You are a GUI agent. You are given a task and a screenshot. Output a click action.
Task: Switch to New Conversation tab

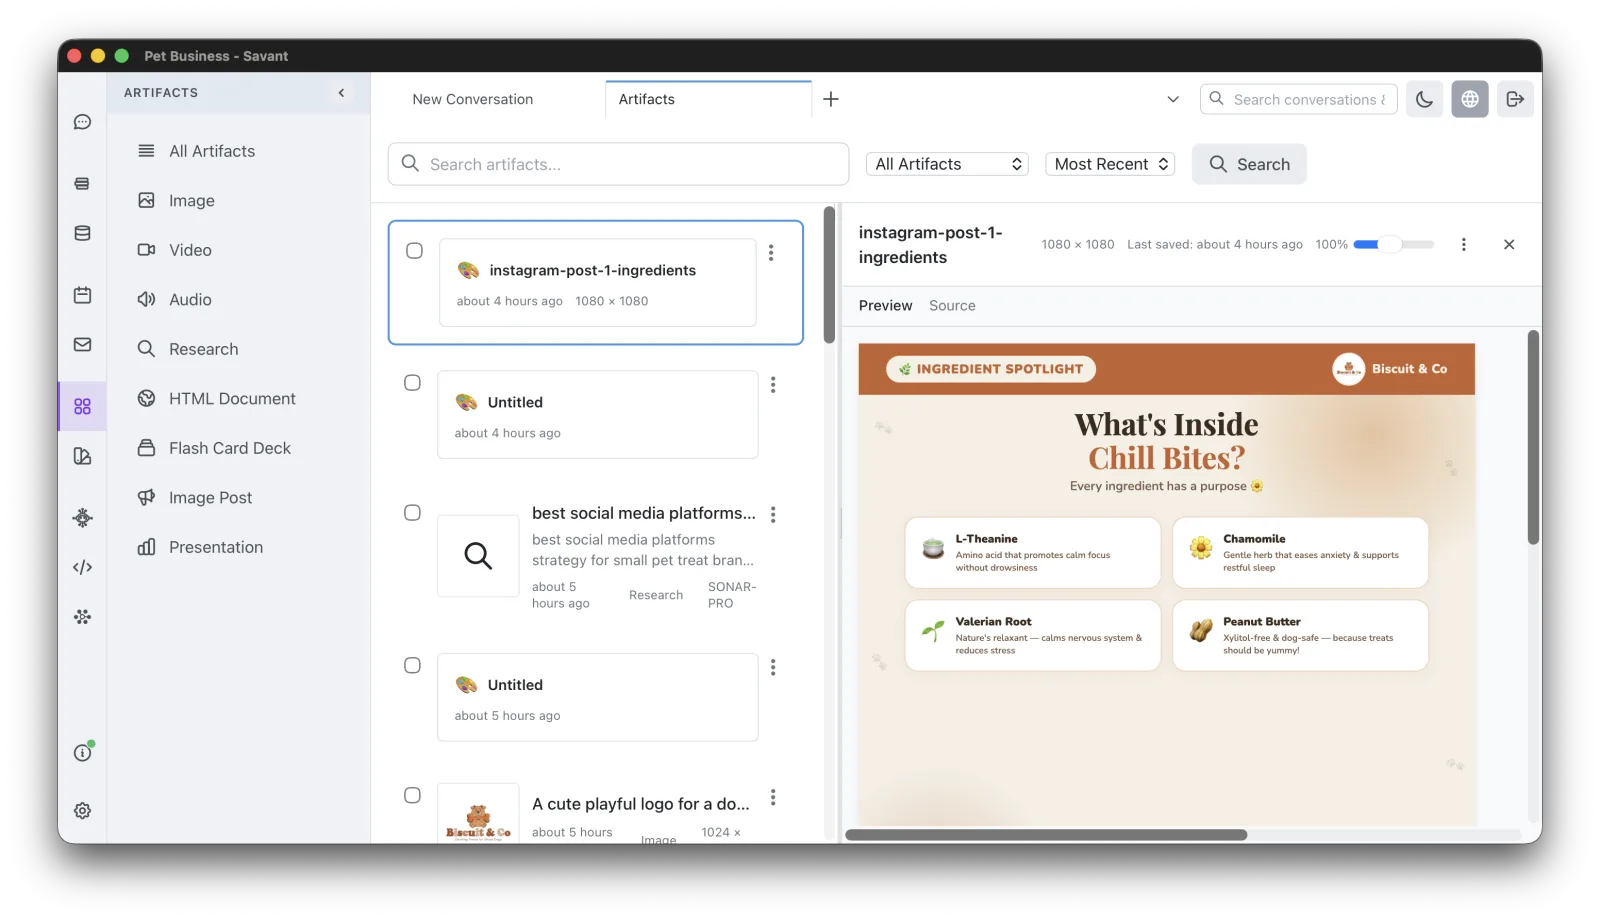[x=473, y=99]
